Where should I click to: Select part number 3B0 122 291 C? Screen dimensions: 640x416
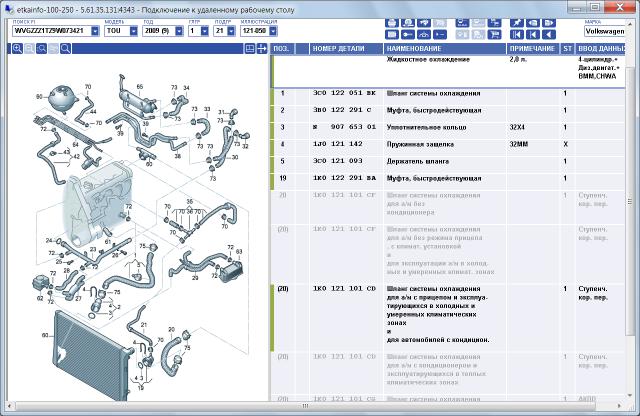click(x=342, y=110)
